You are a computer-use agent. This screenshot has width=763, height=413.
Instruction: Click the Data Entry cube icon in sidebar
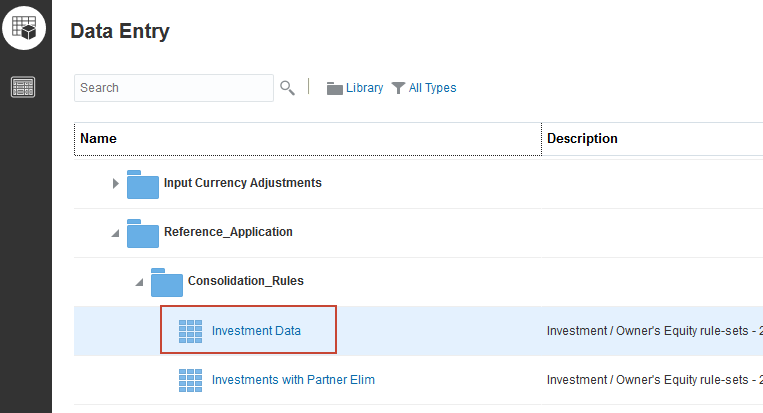25,27
